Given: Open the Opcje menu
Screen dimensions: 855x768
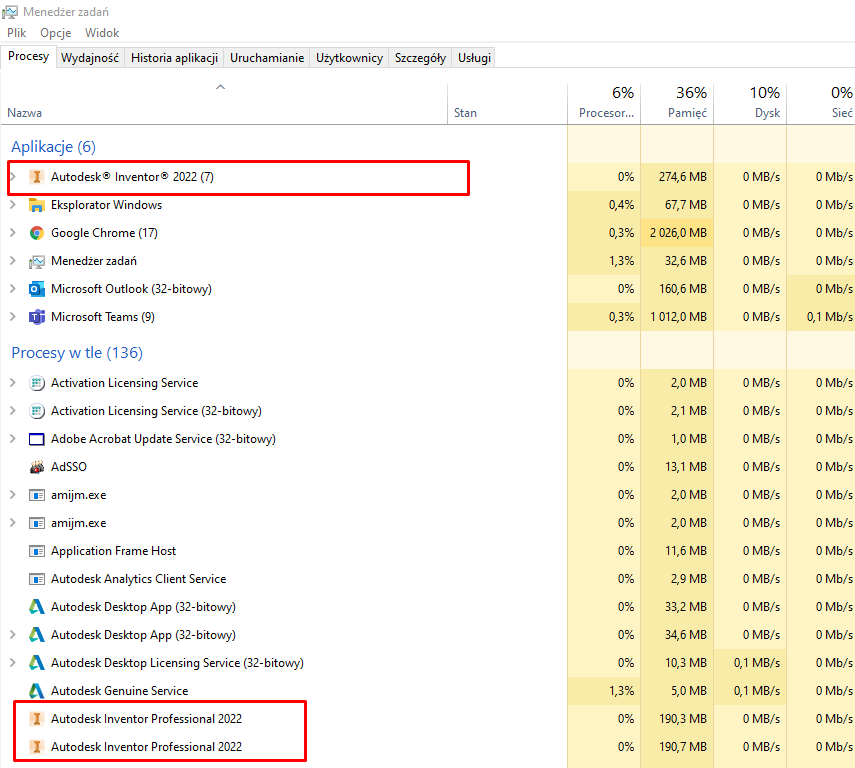Looking at the screenshot, I should 55,32.
